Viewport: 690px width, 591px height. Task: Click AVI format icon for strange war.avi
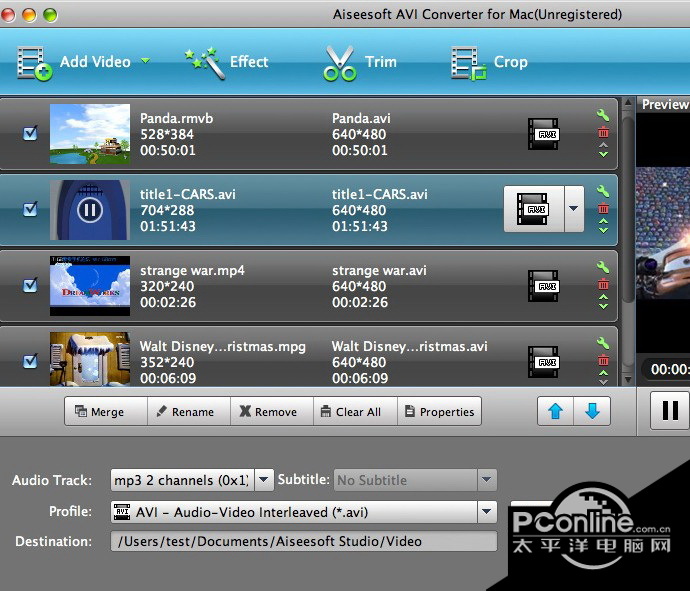[x=543, y=286]
